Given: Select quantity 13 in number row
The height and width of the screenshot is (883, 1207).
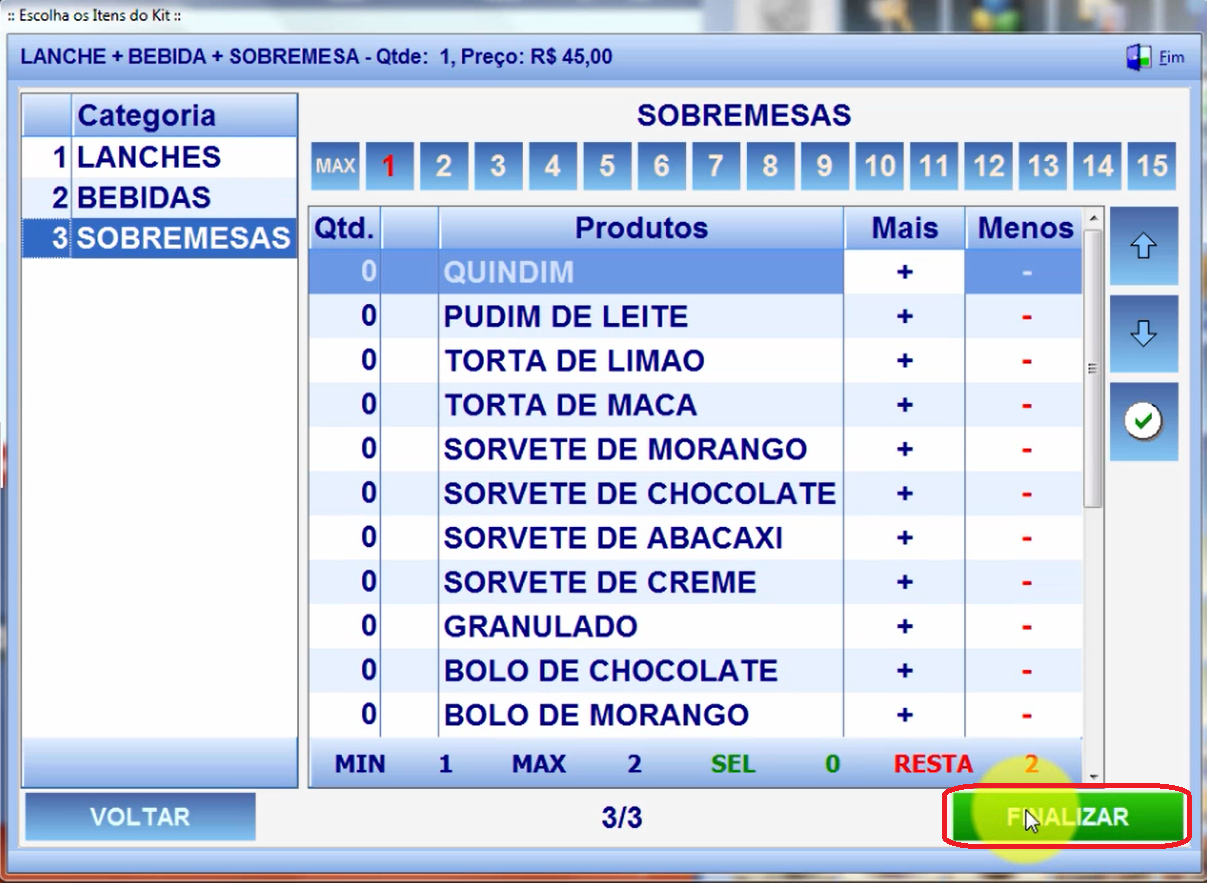Looking at the screenshot, I should (x=1043, y=166).
